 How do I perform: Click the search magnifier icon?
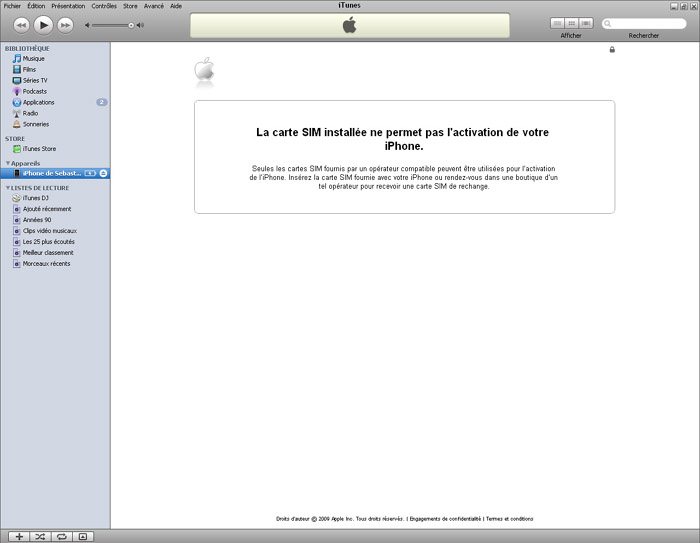tap(608, 24)
